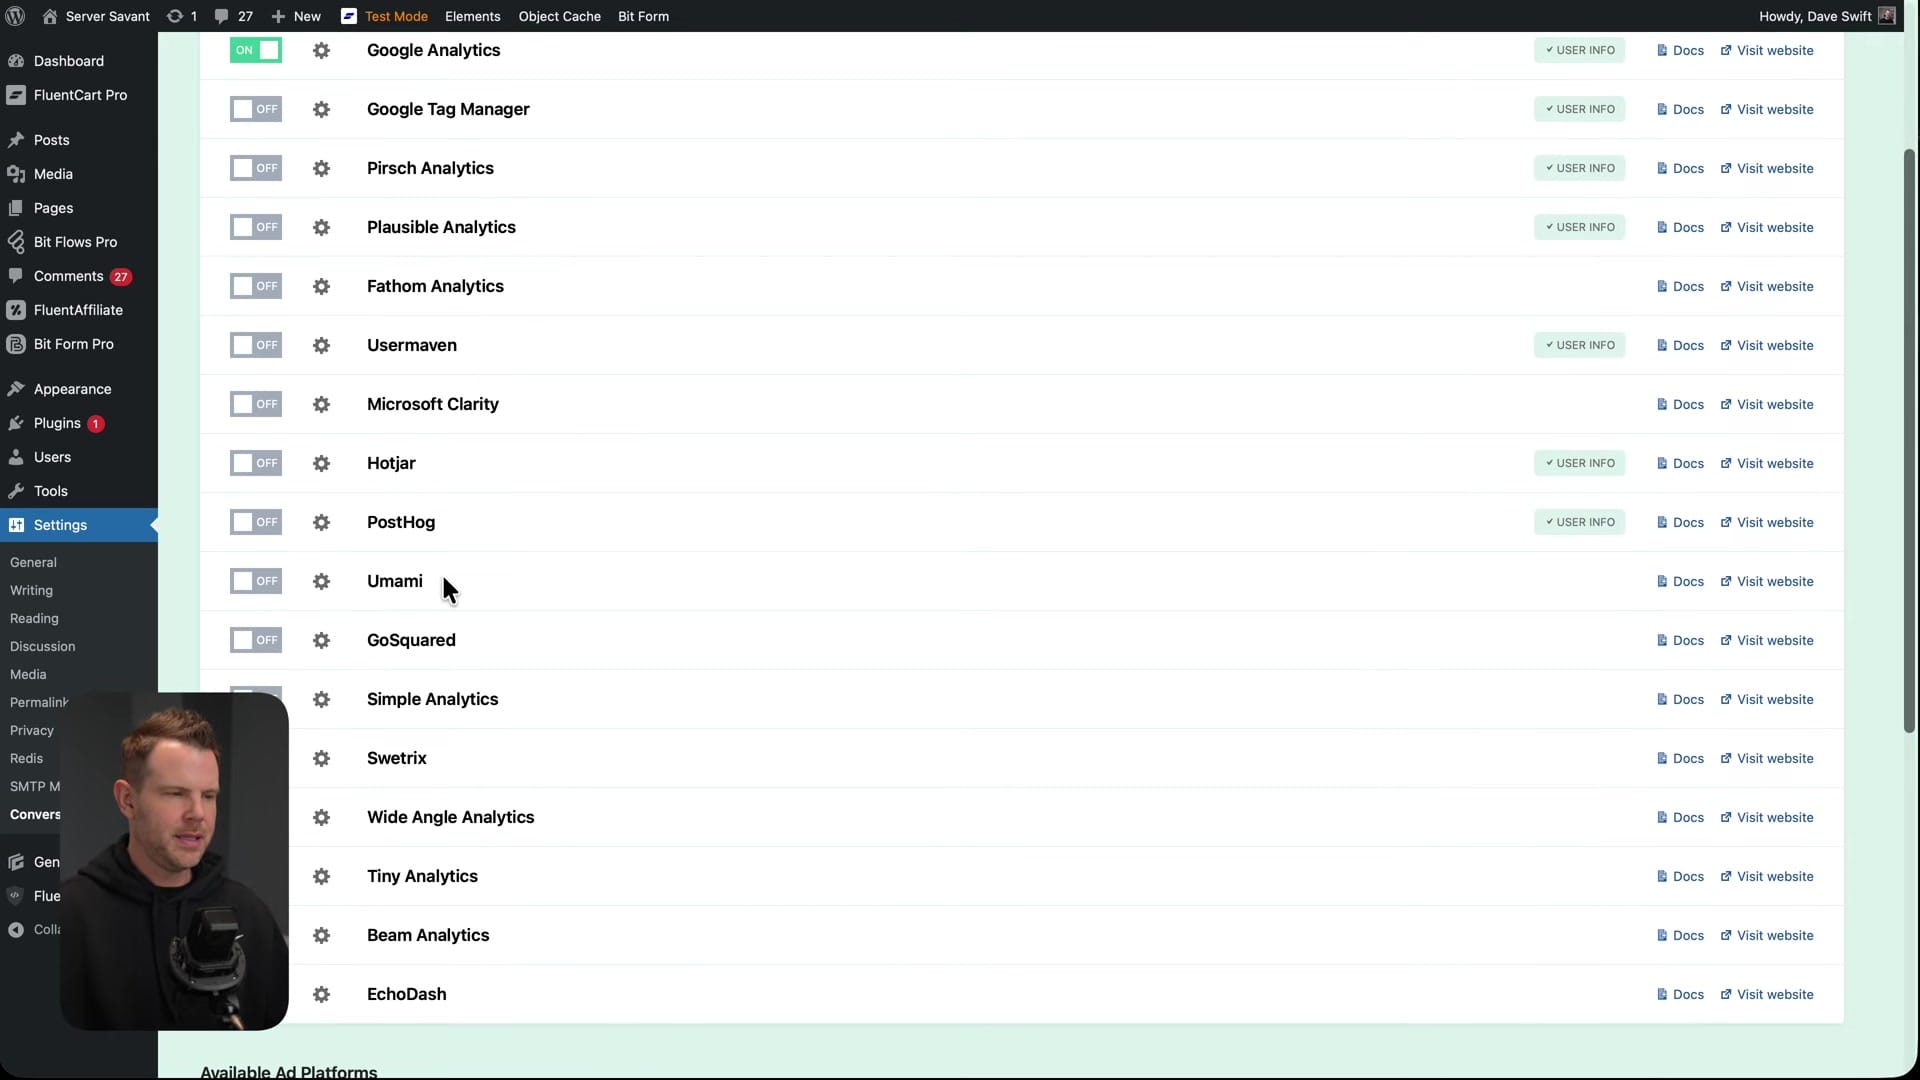Click the user avatar in admin bar

tap(1886, 16)
